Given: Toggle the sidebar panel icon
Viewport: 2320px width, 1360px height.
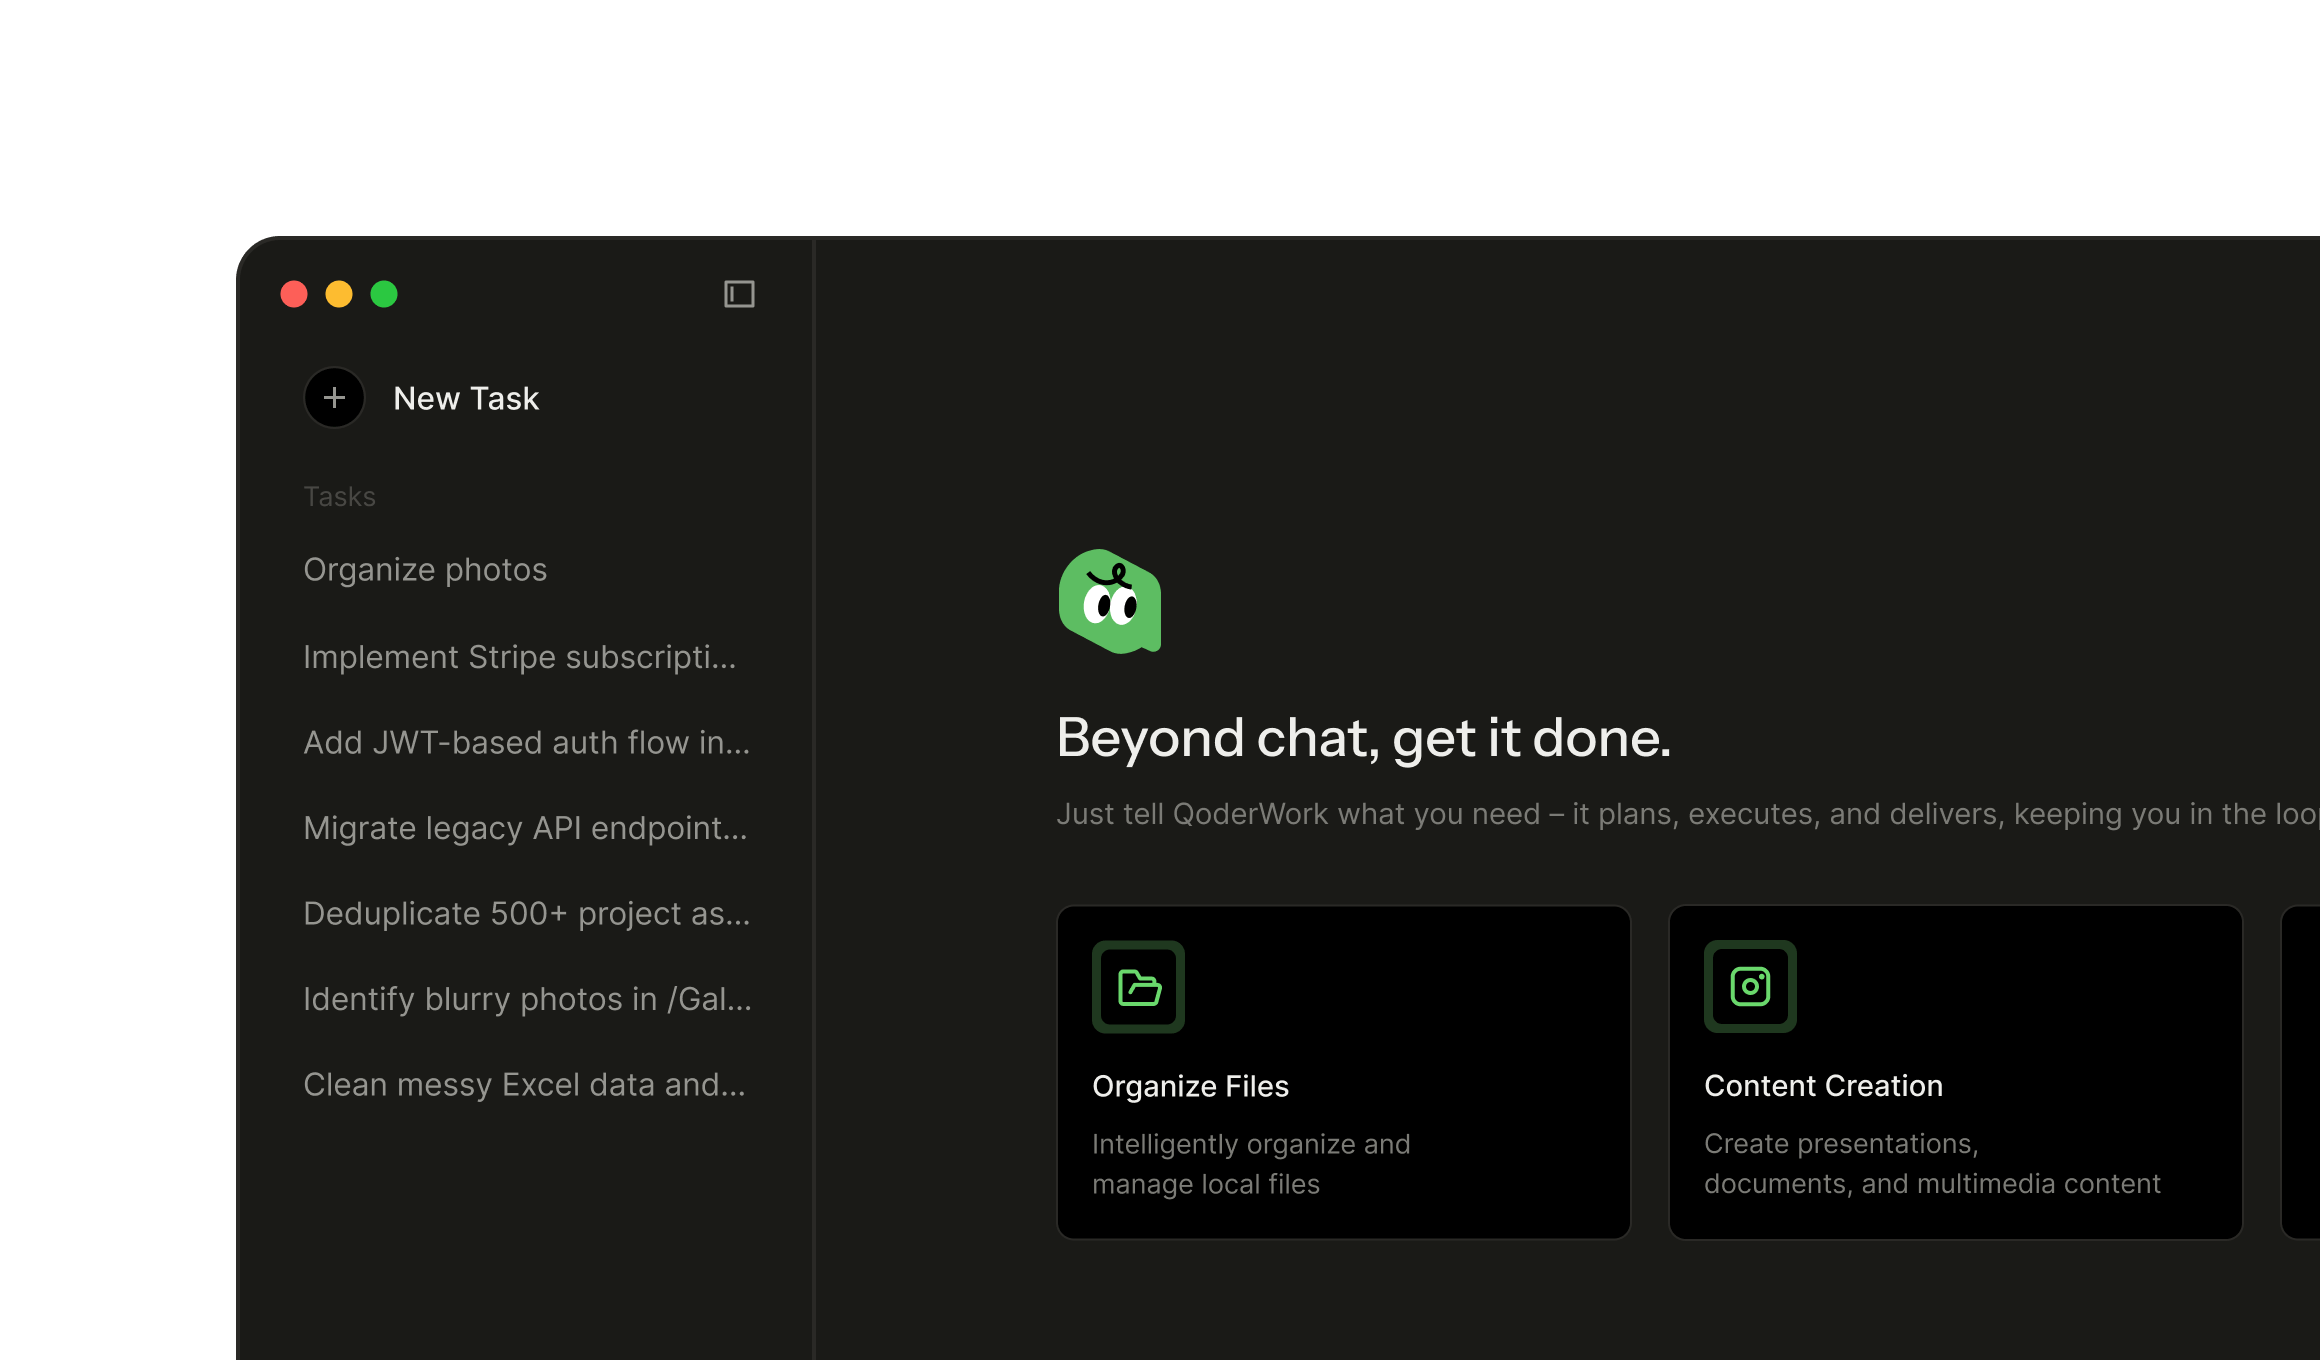Looking at the screenshot, I should click(739, 294).
